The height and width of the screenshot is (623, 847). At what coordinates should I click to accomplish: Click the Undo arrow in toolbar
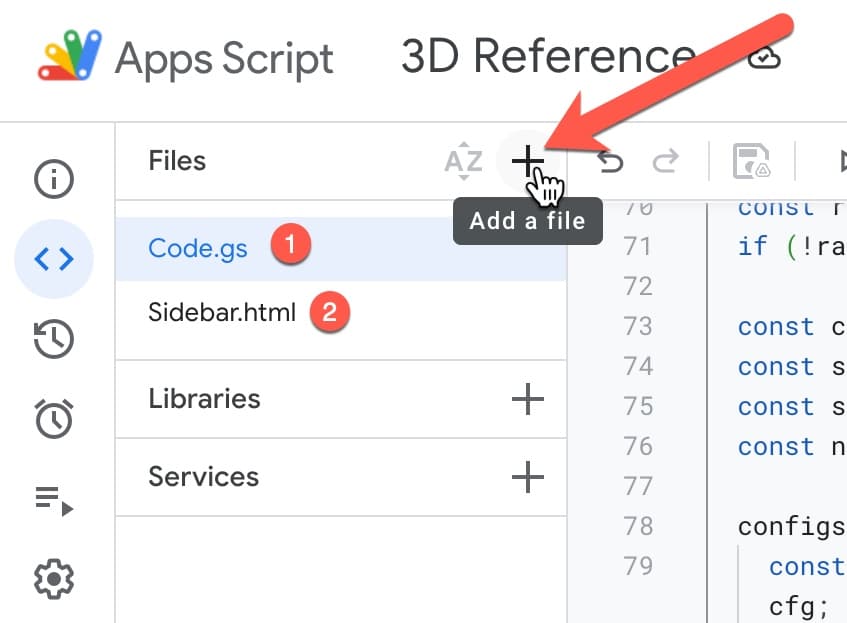[610, 161]
